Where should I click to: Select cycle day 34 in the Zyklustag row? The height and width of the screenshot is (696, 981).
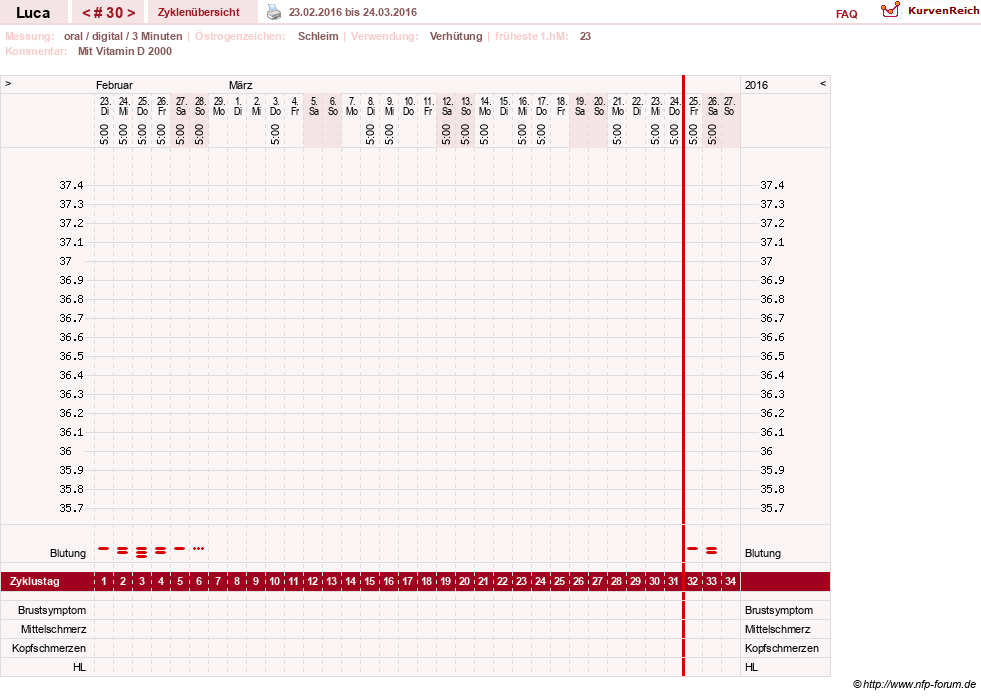pos(730,581)
